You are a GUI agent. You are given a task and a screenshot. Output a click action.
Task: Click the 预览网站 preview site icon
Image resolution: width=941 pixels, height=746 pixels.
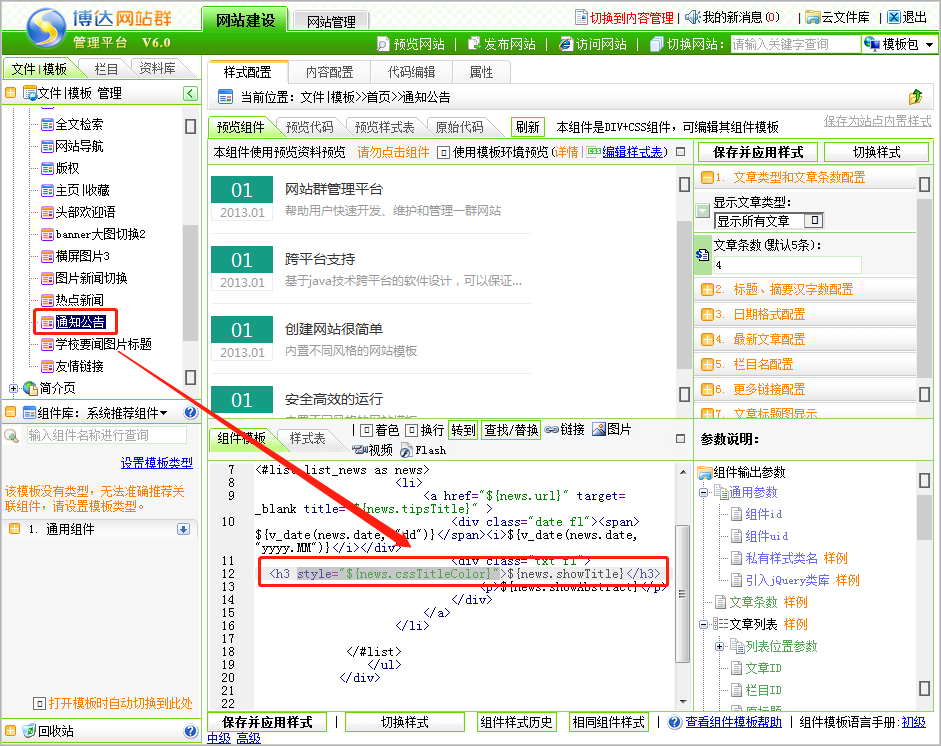click(383, 44)
